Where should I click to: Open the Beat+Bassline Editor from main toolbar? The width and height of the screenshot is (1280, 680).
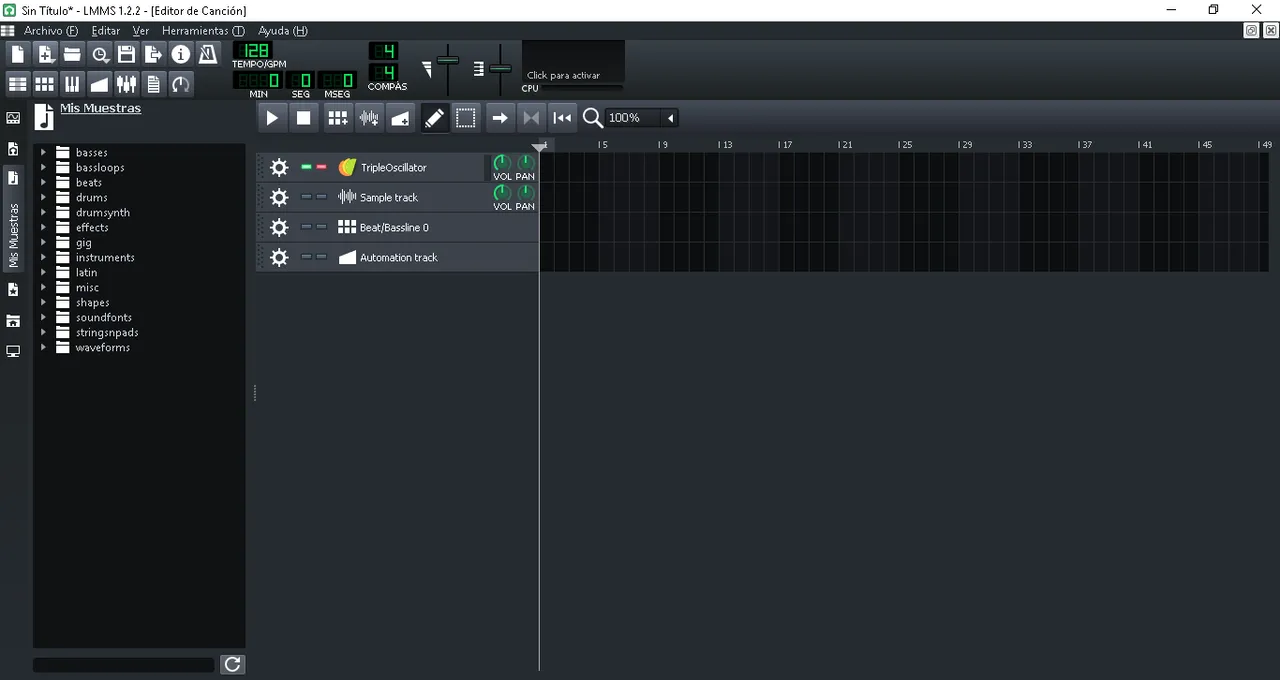(45, 84)
